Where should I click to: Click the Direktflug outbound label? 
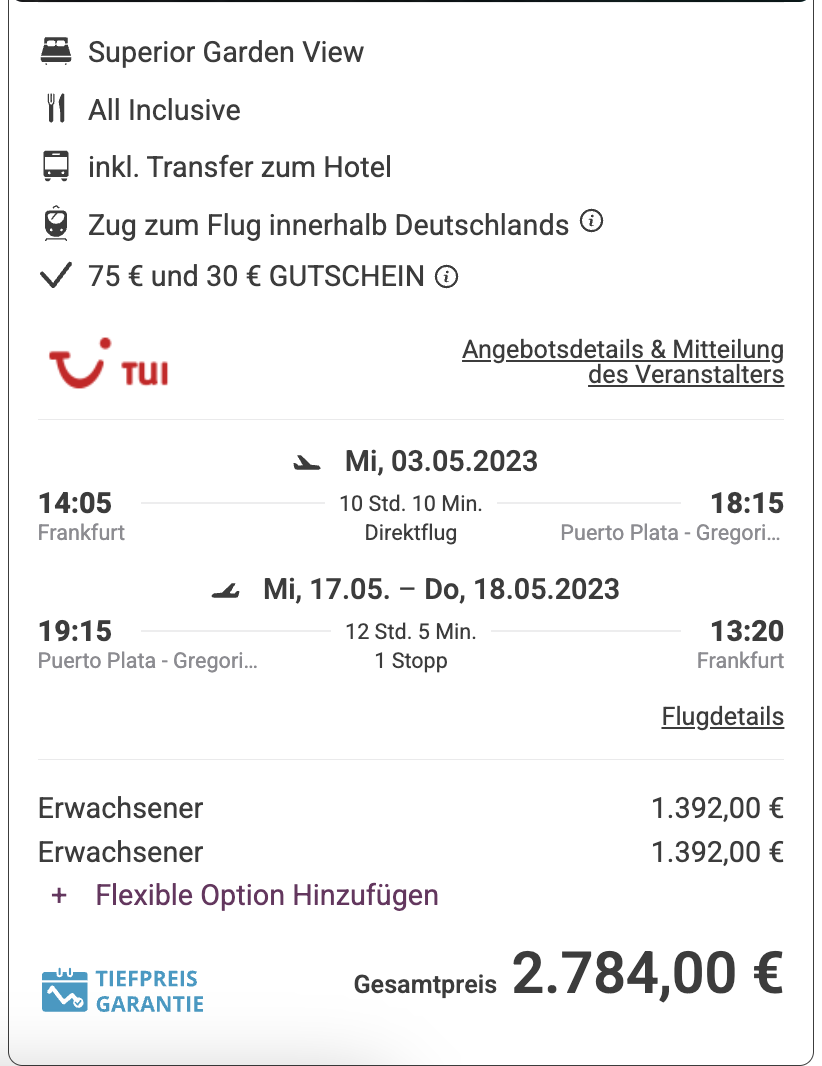411,533
